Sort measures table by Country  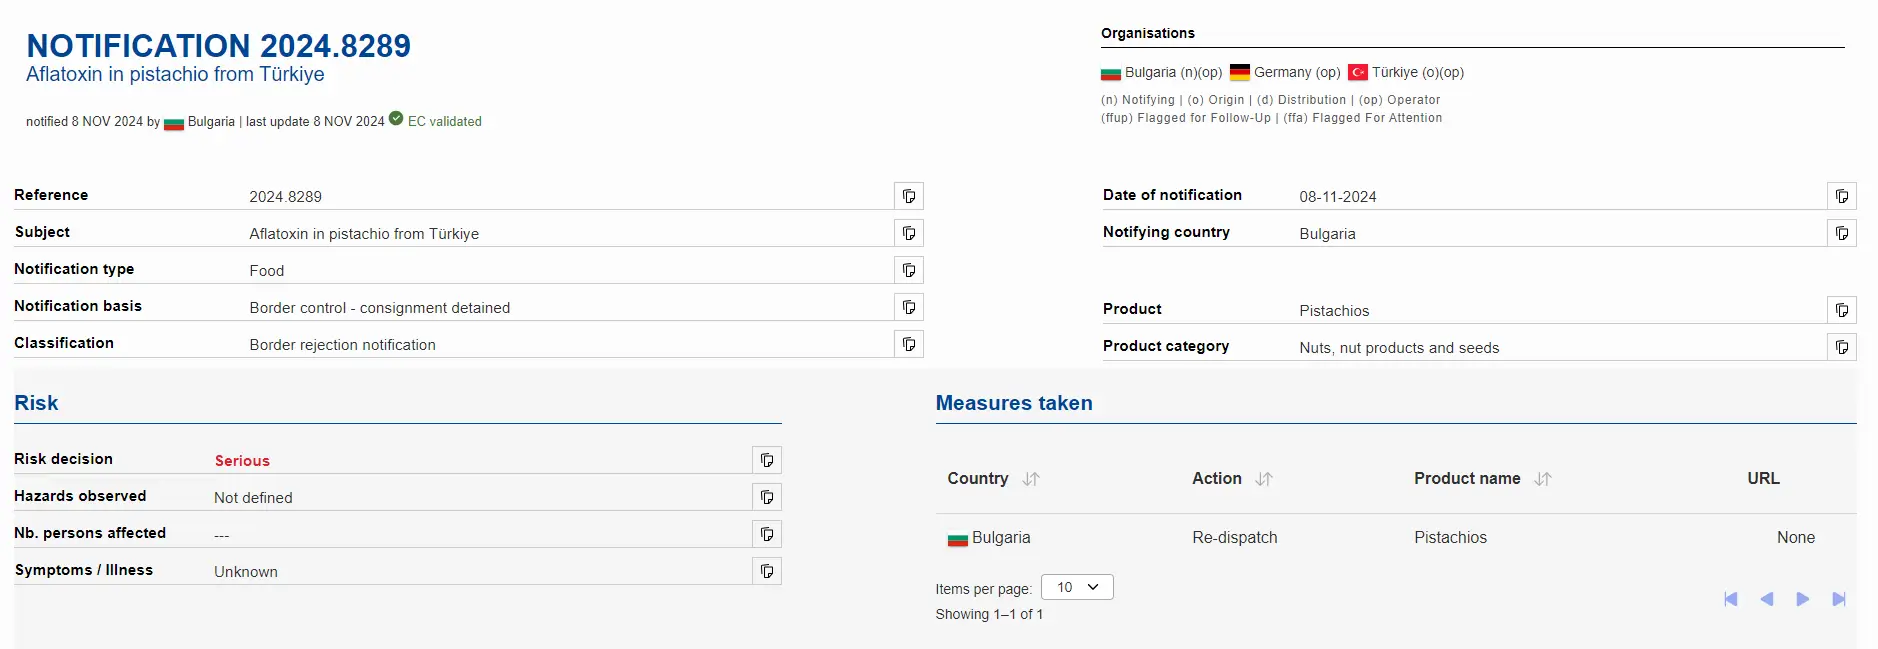pyautogui.click(x=1031, y=479)
